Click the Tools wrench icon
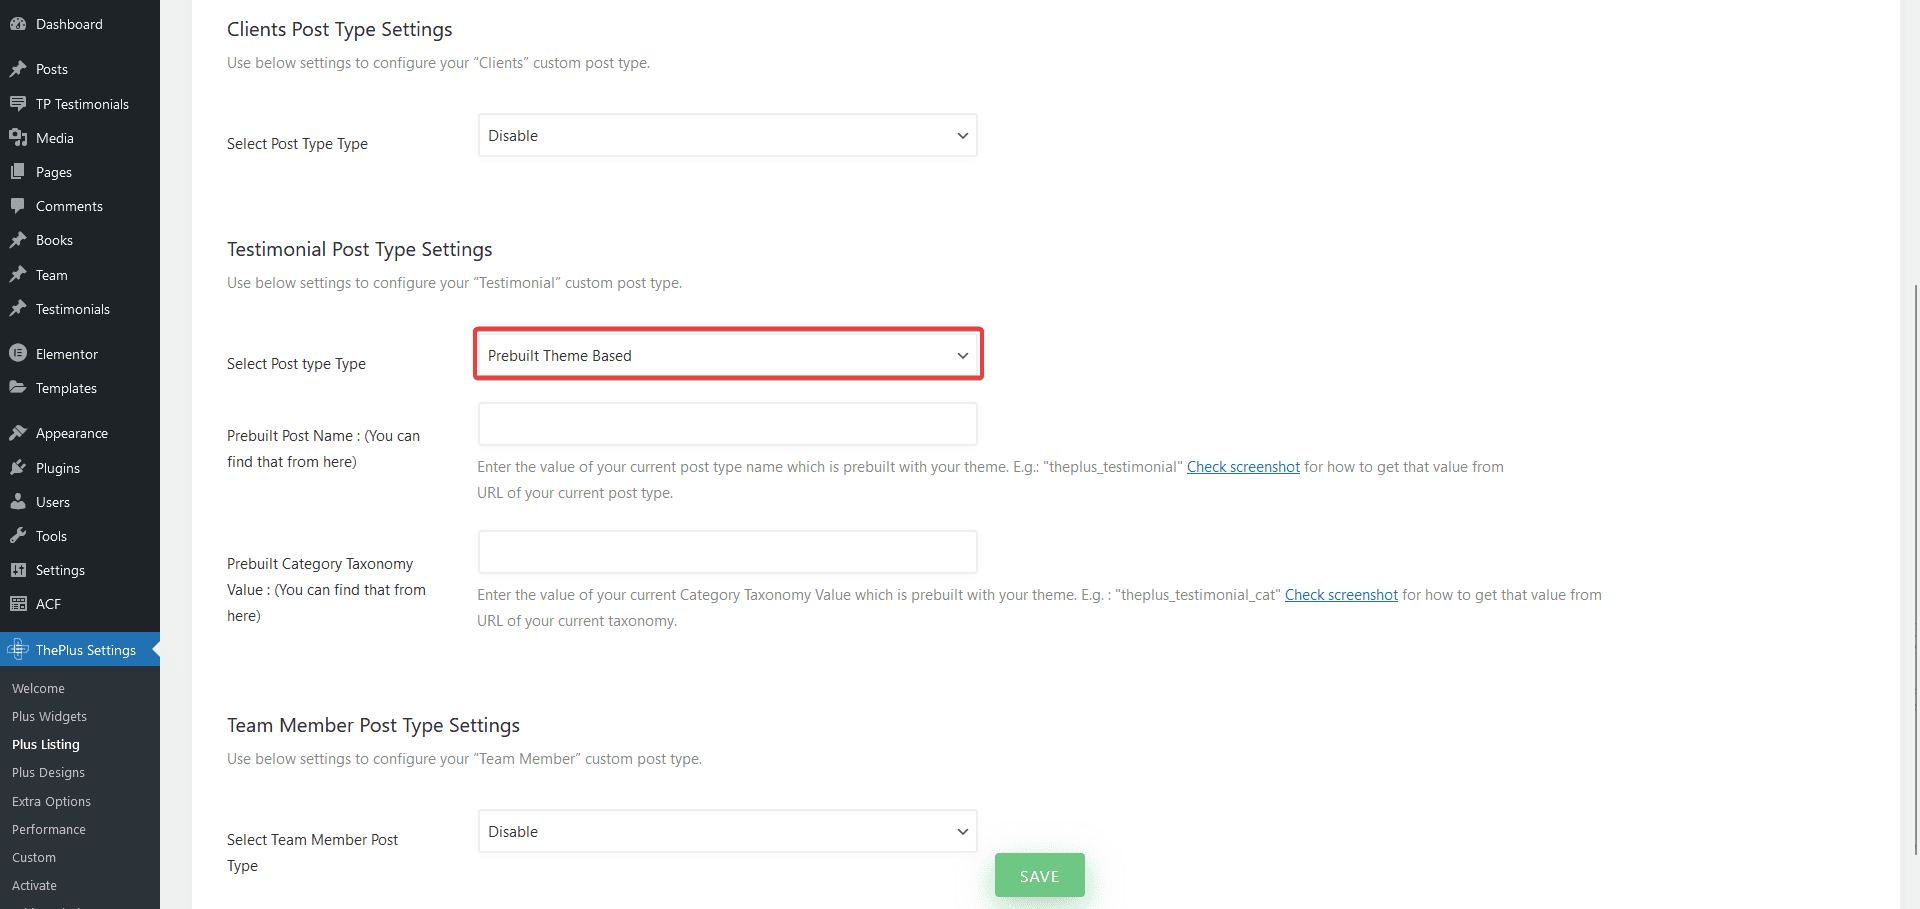Viewport: 1920px width, 909px height. tap(18, 536)
